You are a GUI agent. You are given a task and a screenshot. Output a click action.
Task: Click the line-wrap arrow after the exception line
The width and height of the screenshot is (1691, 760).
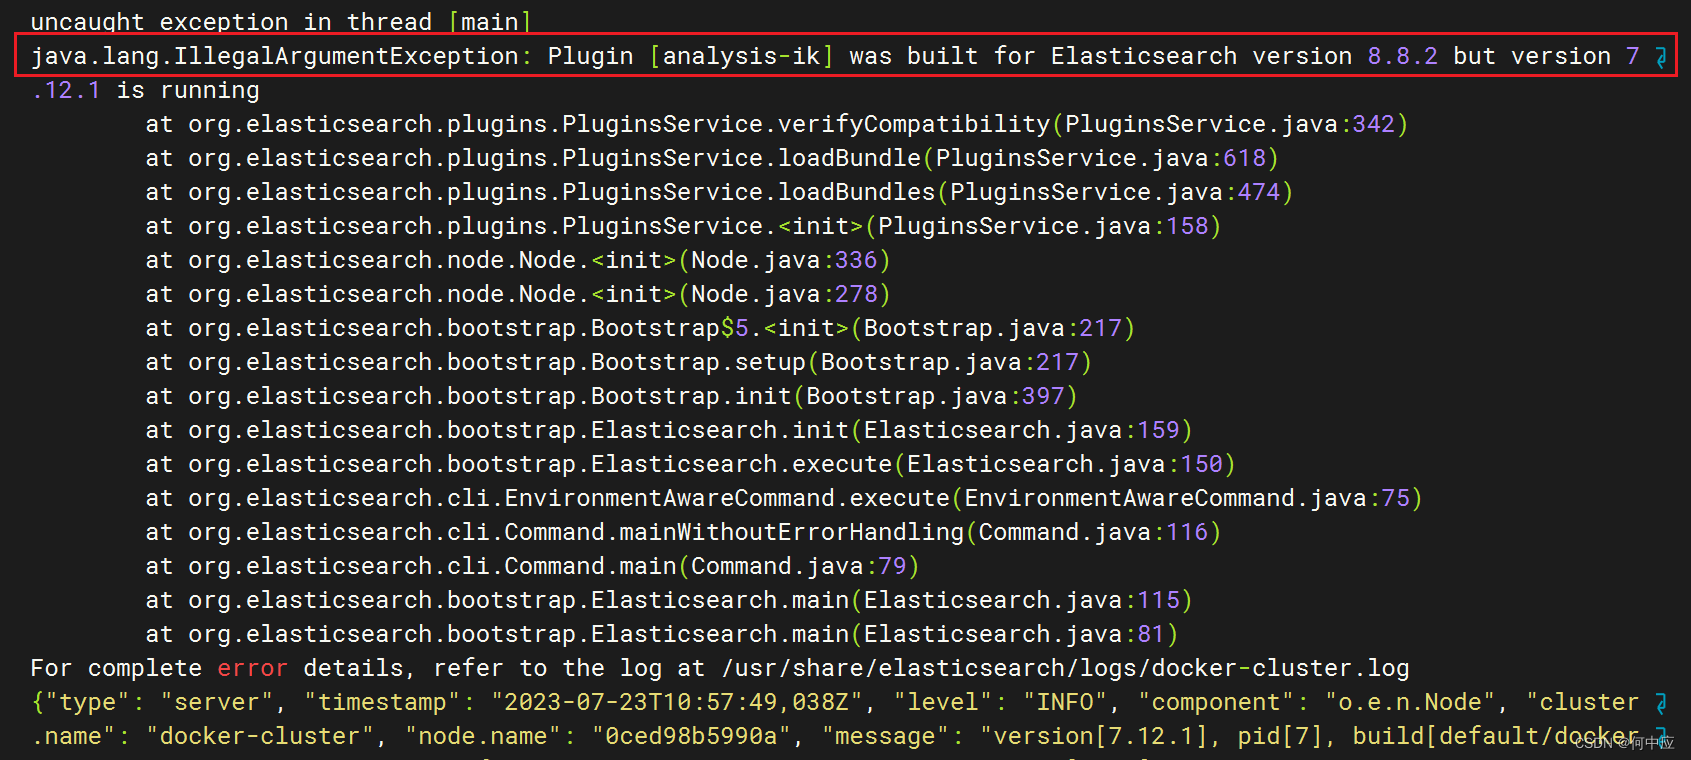(1660, 57)
